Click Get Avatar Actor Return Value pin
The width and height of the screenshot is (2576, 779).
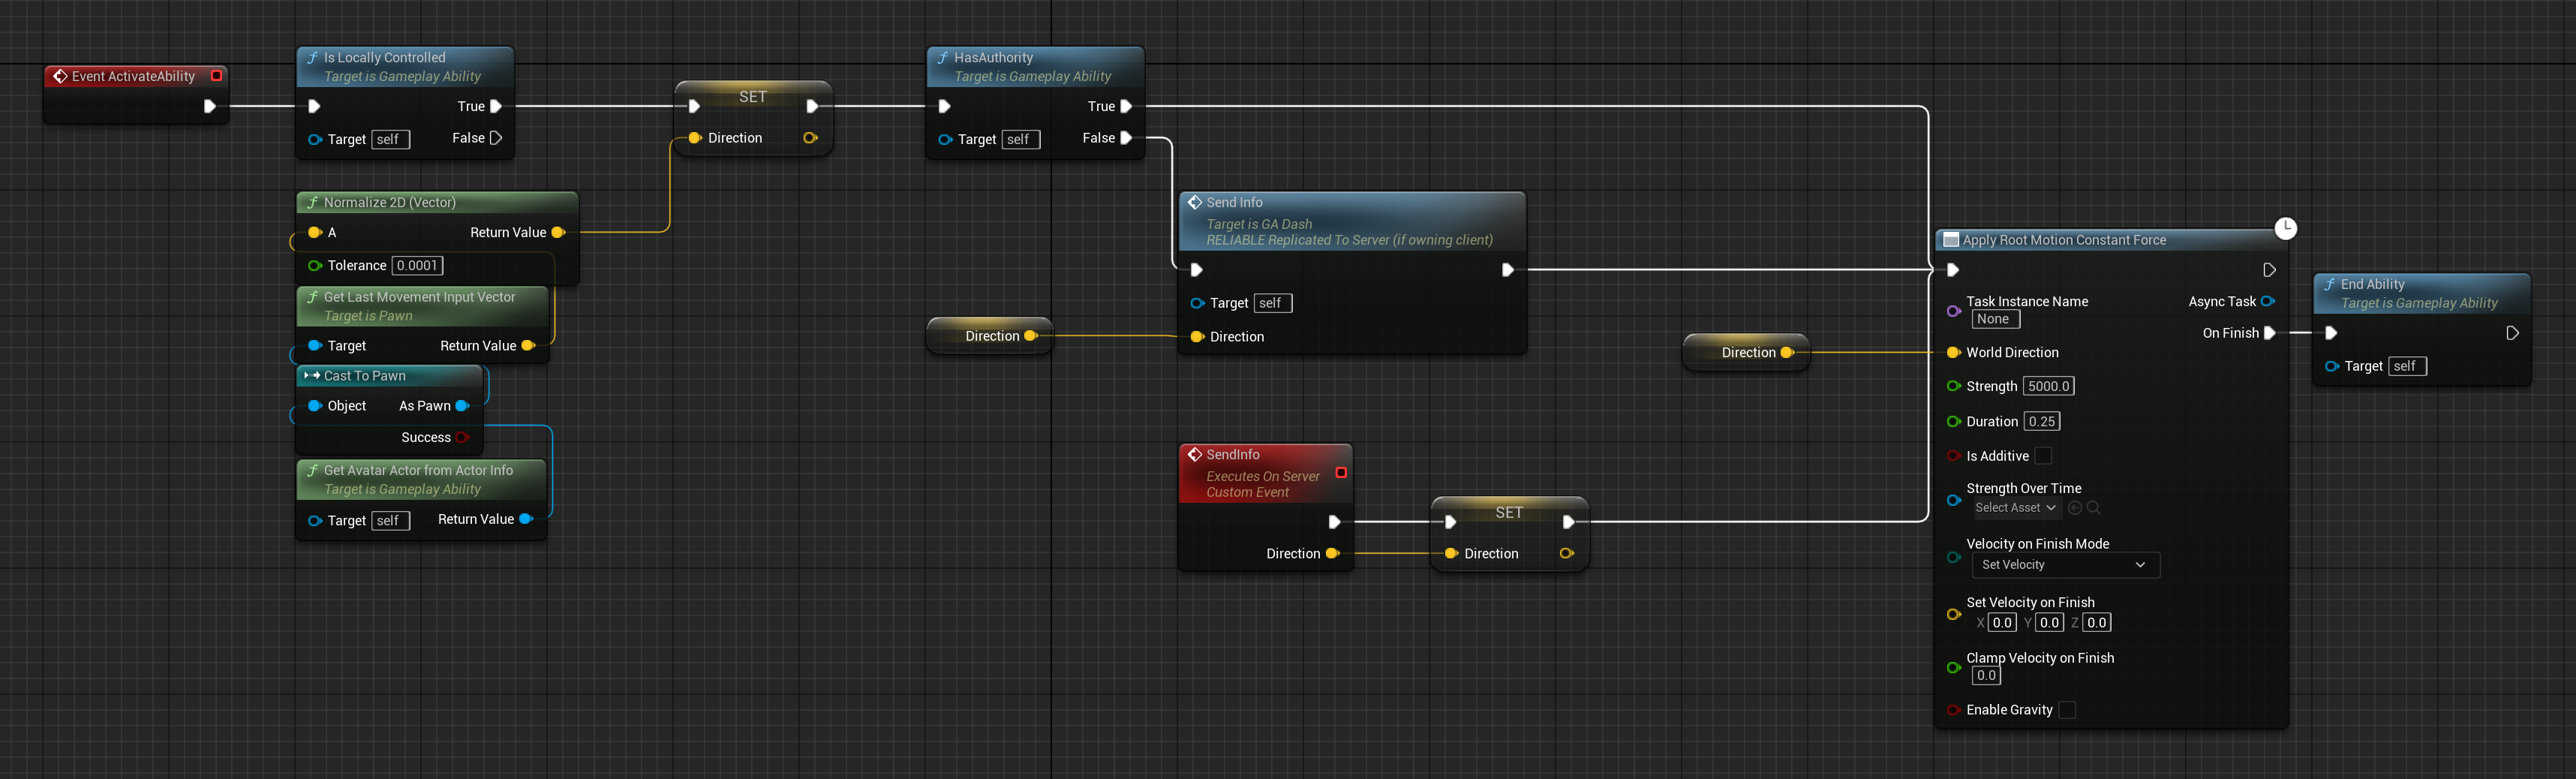pos(526,518)
